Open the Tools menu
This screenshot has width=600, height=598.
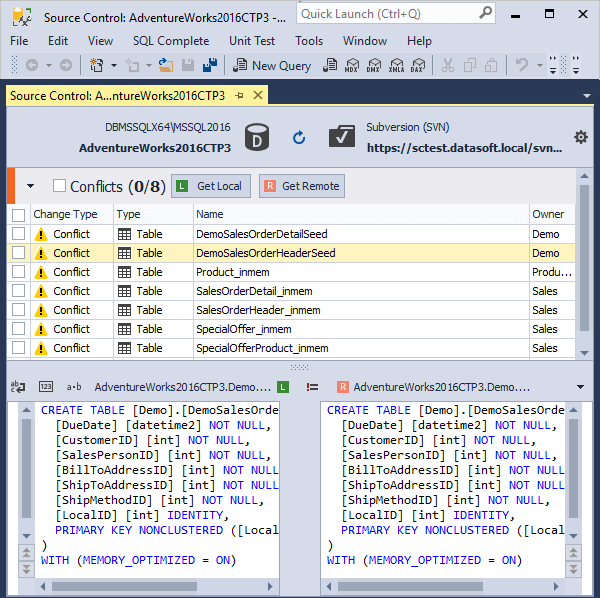(x=309, y=41)
